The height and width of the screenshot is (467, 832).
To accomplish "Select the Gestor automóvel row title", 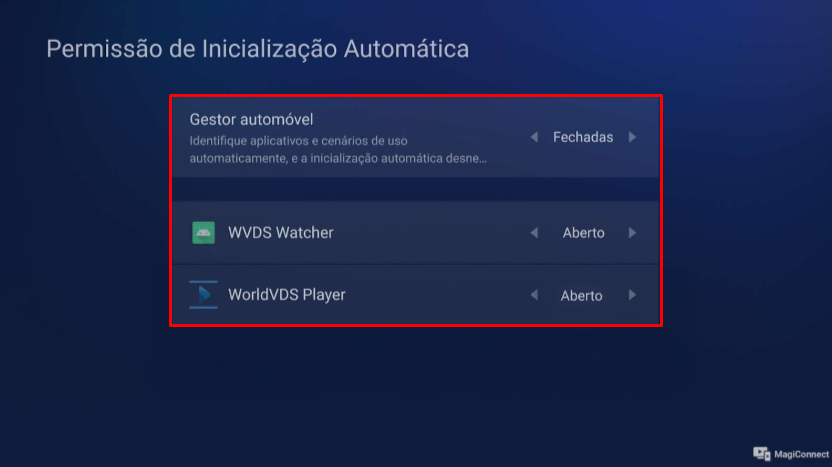I will [252, 119].
